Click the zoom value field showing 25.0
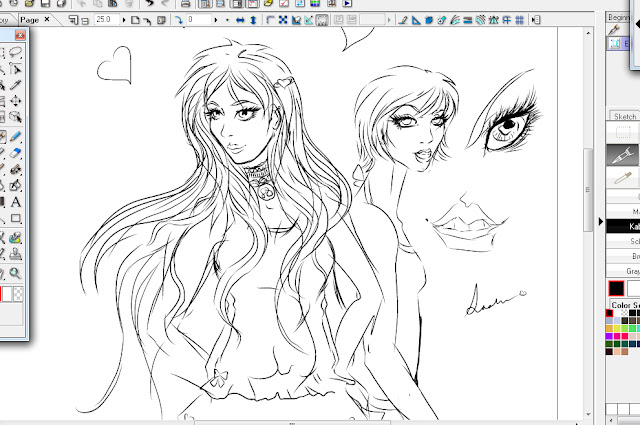Viewport: 640px width, 425px height. pyautogui.click(x=107, y=20)
